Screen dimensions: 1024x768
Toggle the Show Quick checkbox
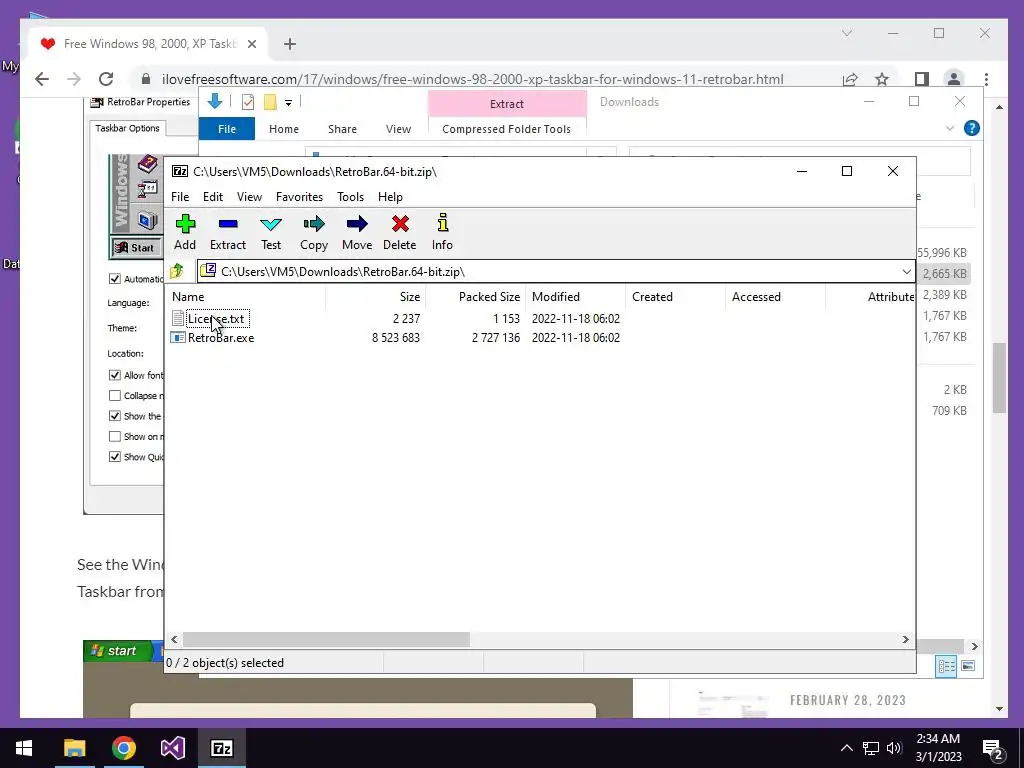(x=114, y=456)
